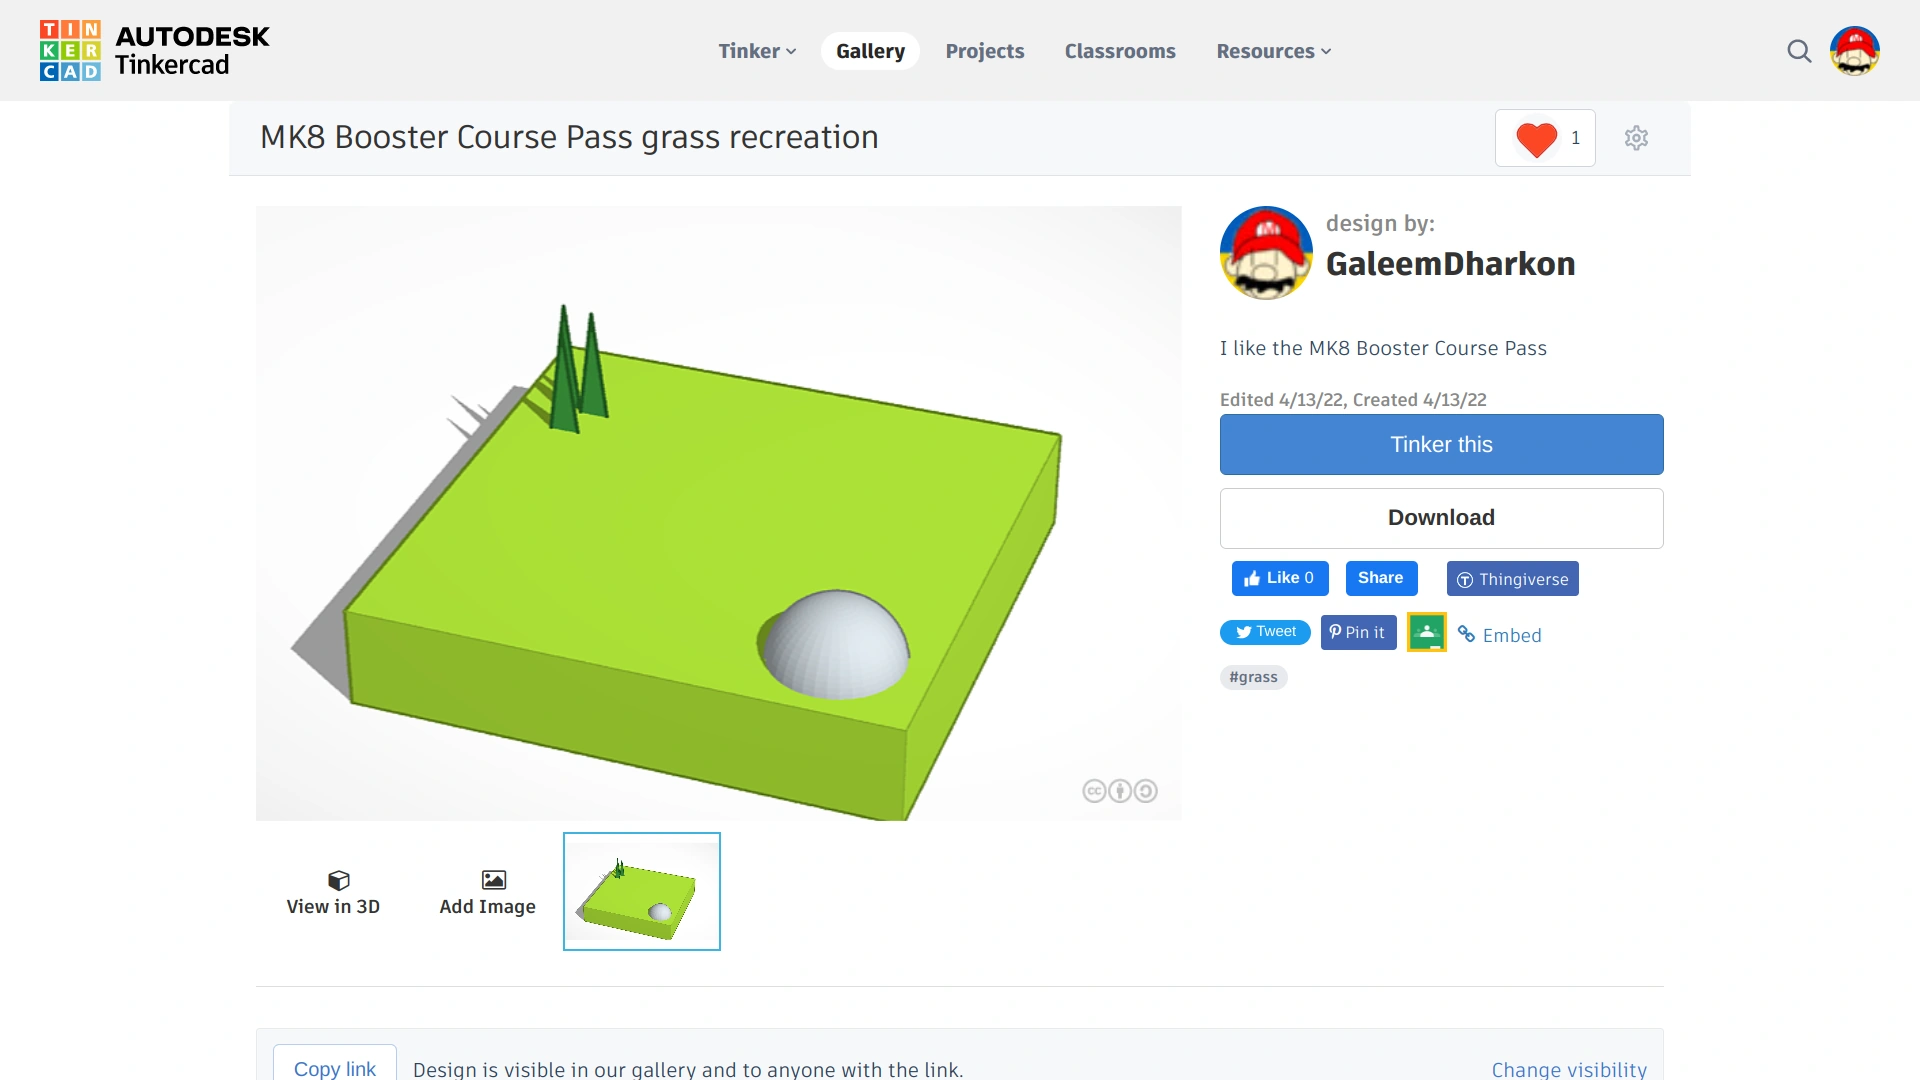Toggle the red heart like button
The height and width of the screenshot is (1080, 1920).
1536,139
